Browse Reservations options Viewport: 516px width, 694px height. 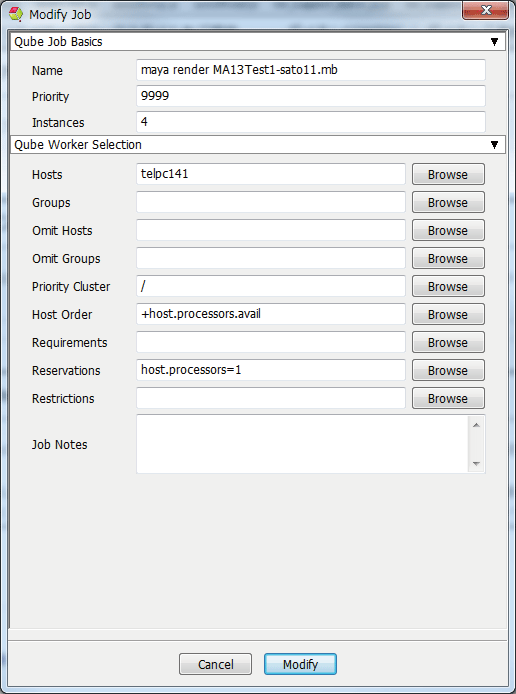(448, 370)
